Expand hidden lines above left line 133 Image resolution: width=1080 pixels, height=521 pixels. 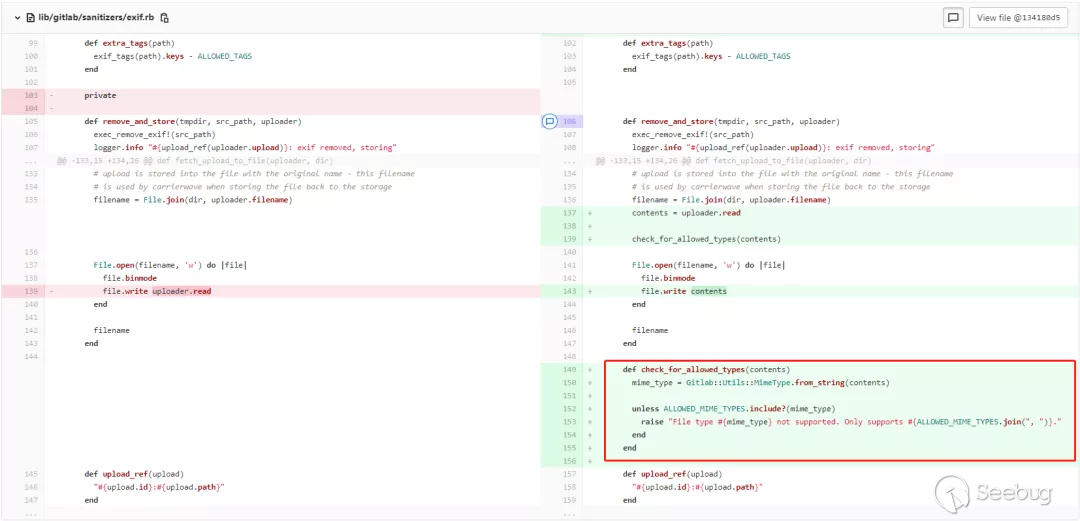click(x=33, y=160)
